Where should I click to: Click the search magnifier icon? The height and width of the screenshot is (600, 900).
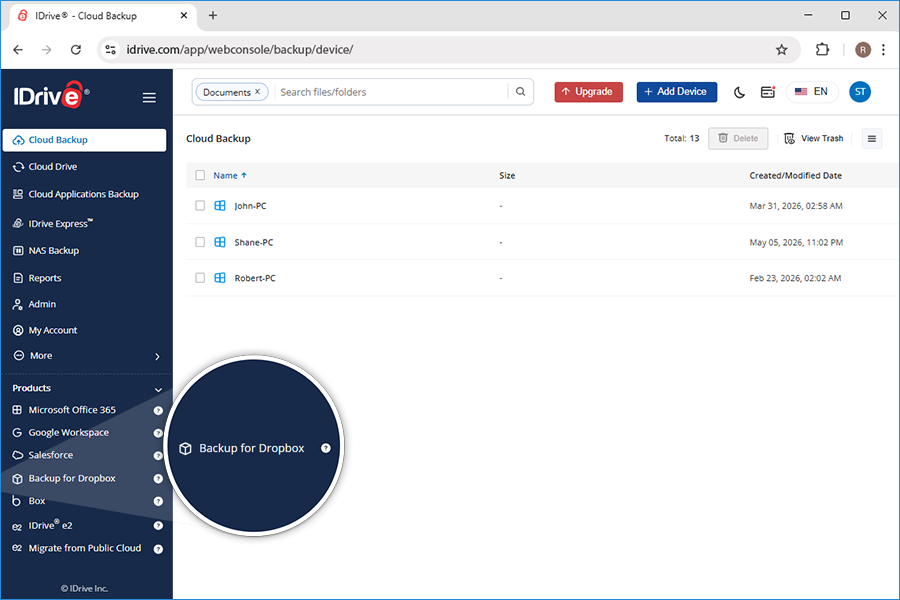[520, 92]
